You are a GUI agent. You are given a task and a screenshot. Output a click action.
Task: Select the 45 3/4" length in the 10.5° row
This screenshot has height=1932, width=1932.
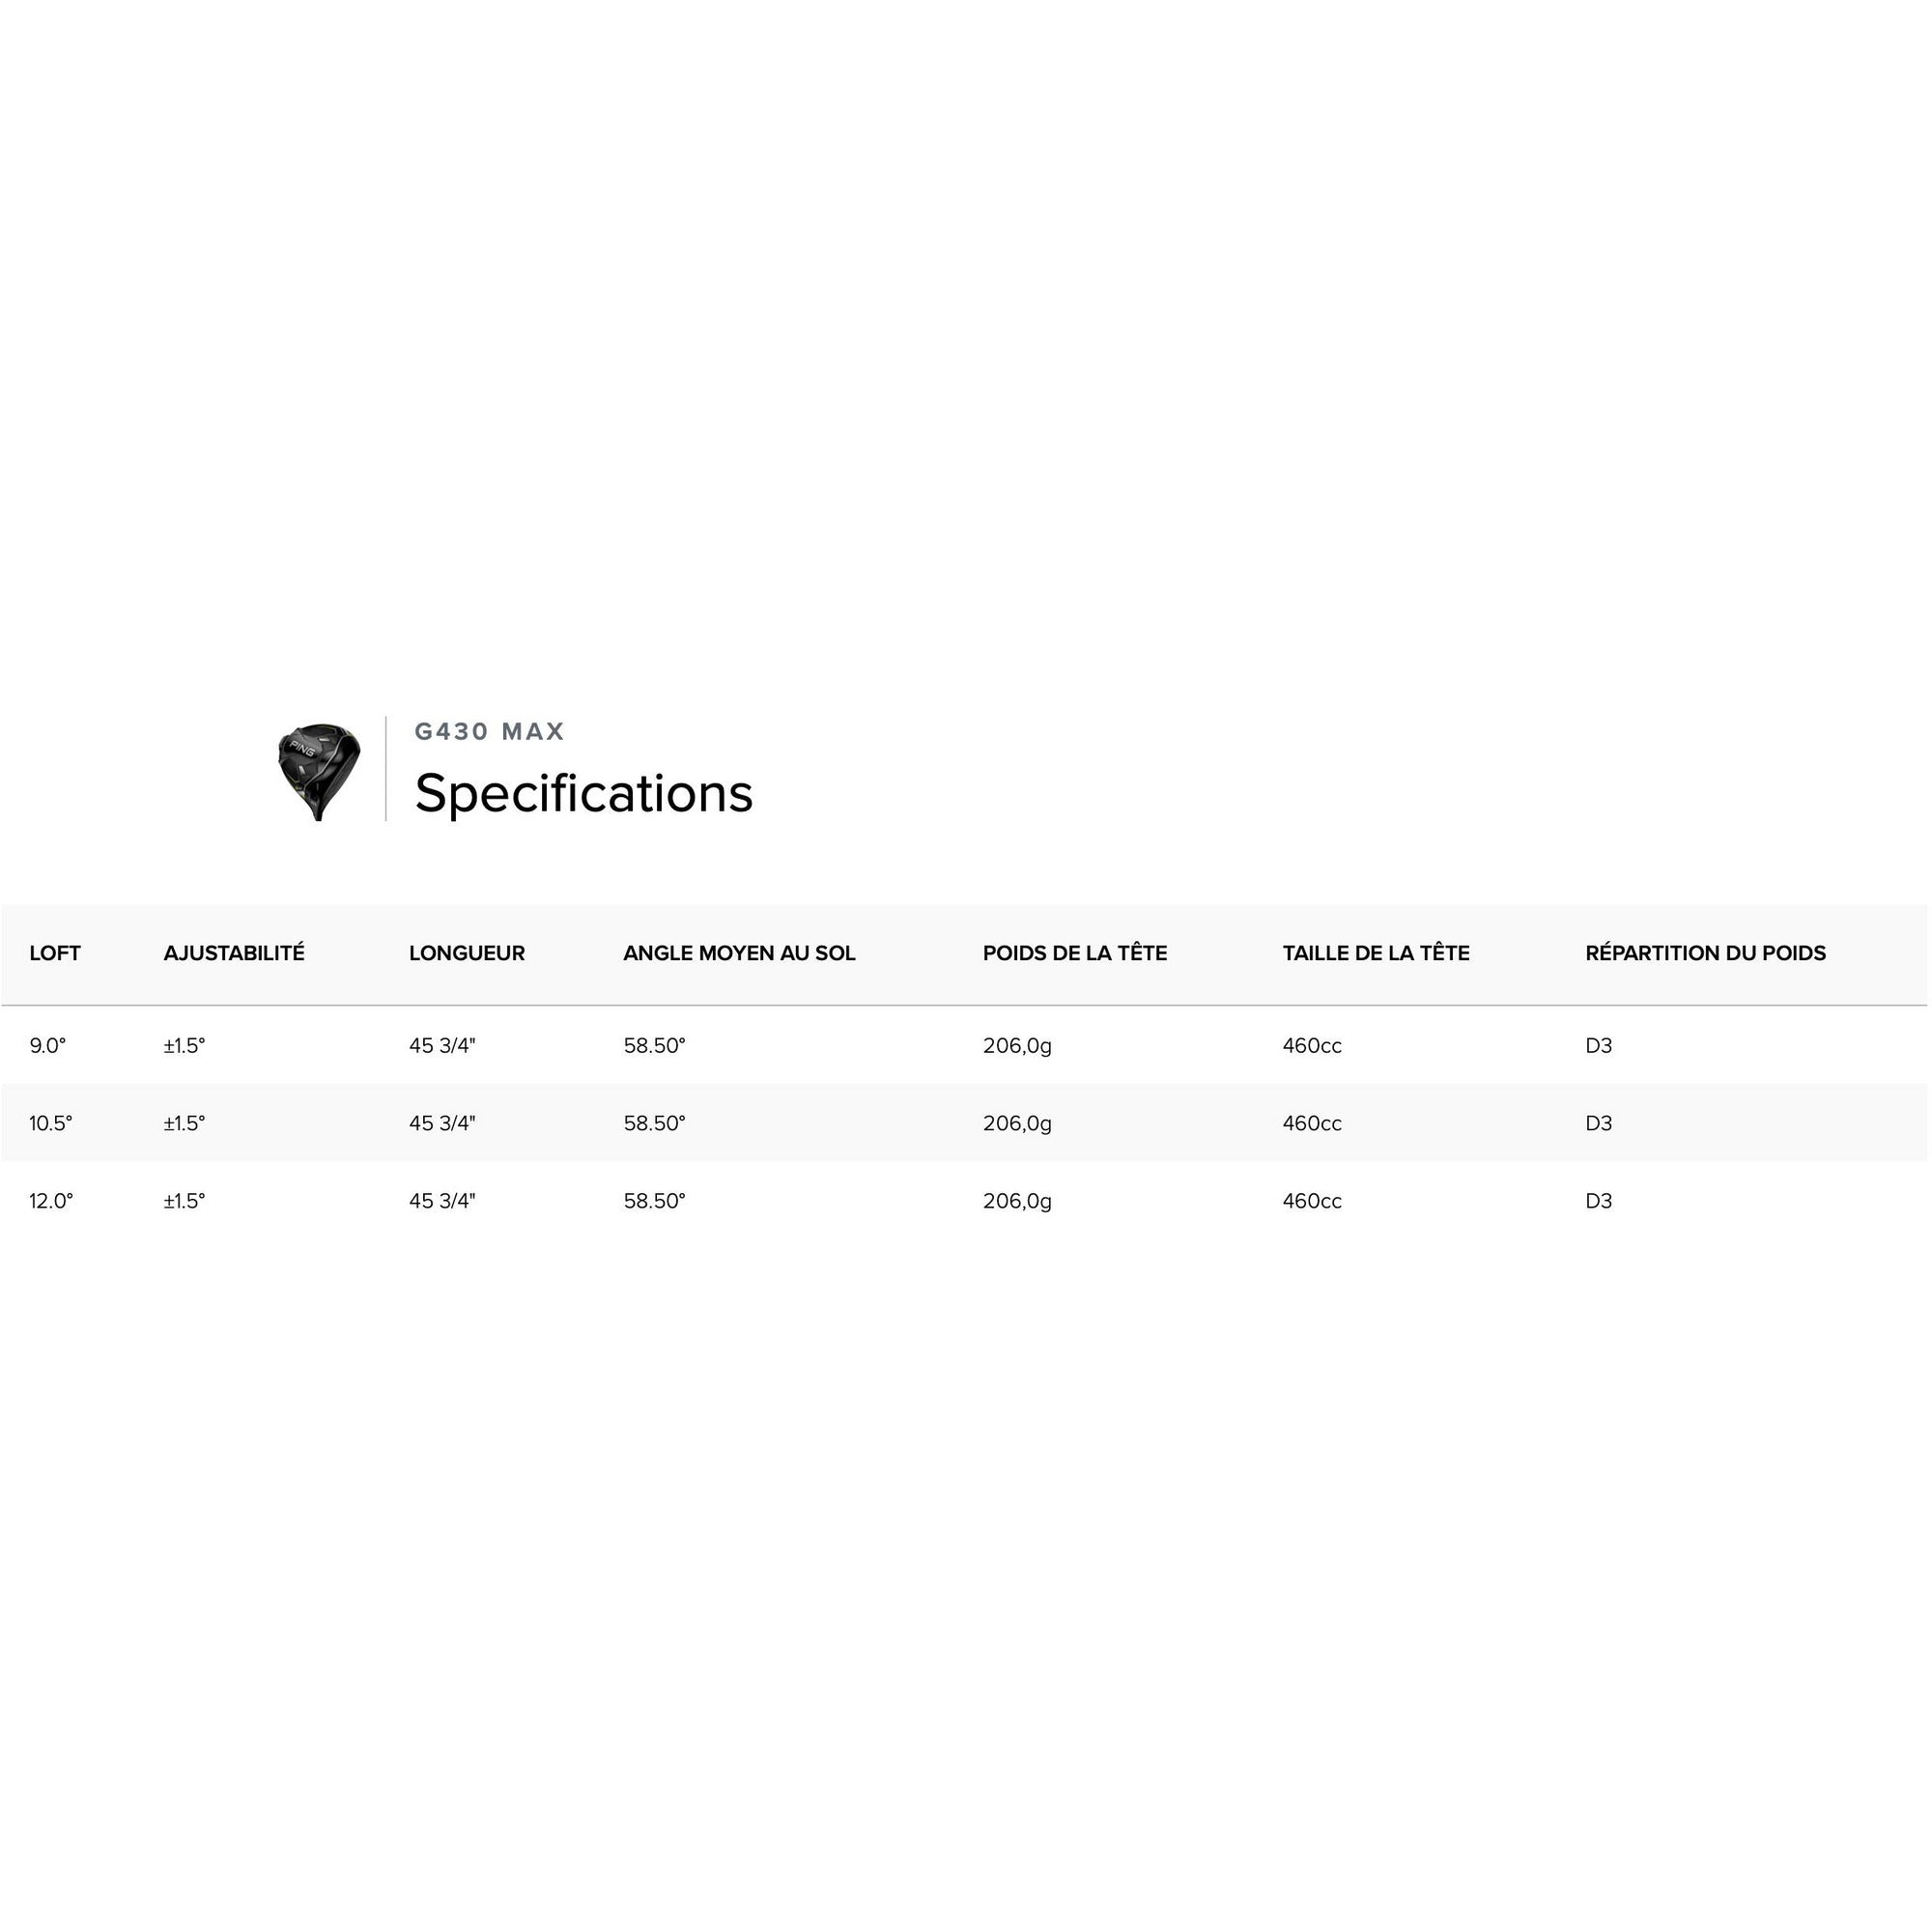(x=442, y=1124)
